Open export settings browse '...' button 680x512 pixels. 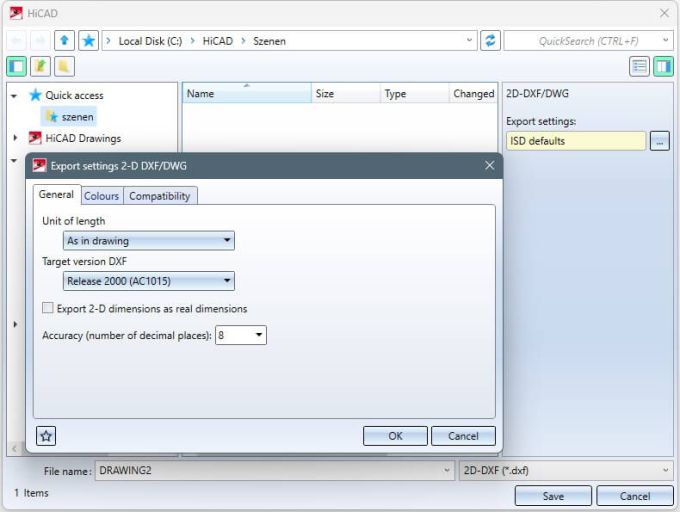coord(660,141)
